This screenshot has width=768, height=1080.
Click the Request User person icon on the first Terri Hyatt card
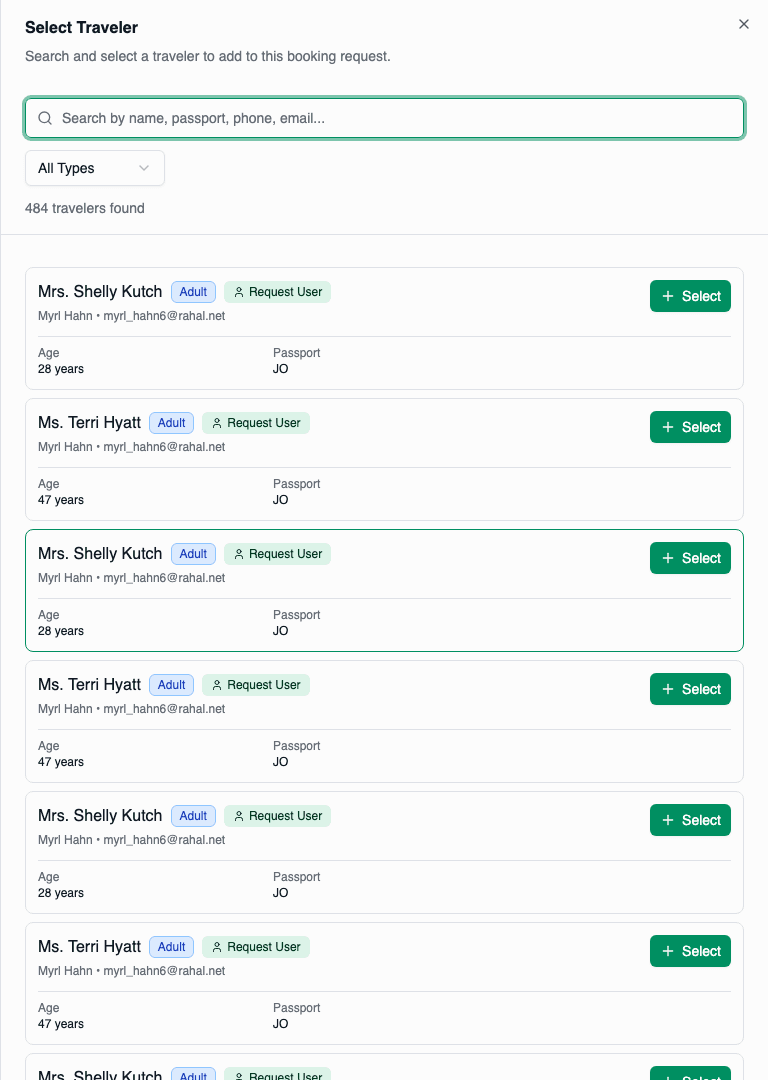[217, 423]
